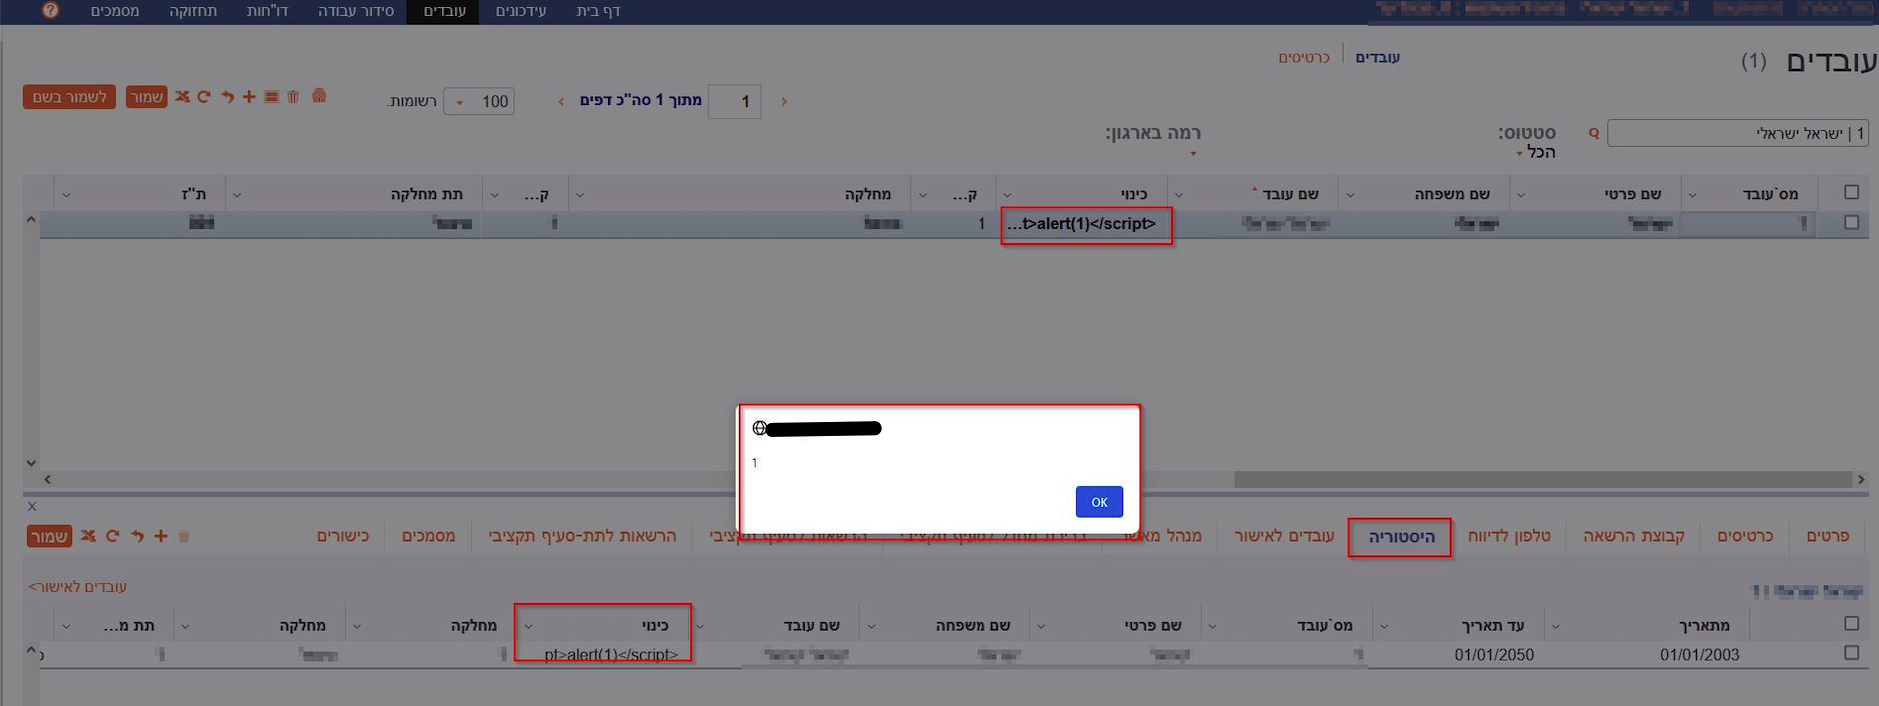This screenshot has width=1879, height=706.
Task: Select הרשאות לתת-סעיף תקציבי tab
Action: [x=582, y=536]
